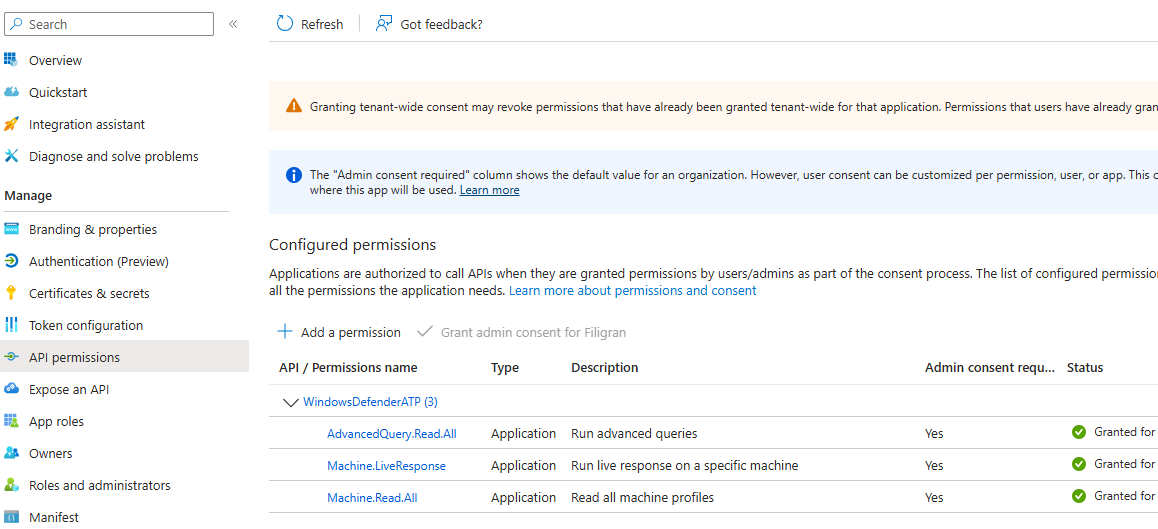Click the Manage section heading
The height and width of the screenshot is (529, 1158).
tap(28, 196)
